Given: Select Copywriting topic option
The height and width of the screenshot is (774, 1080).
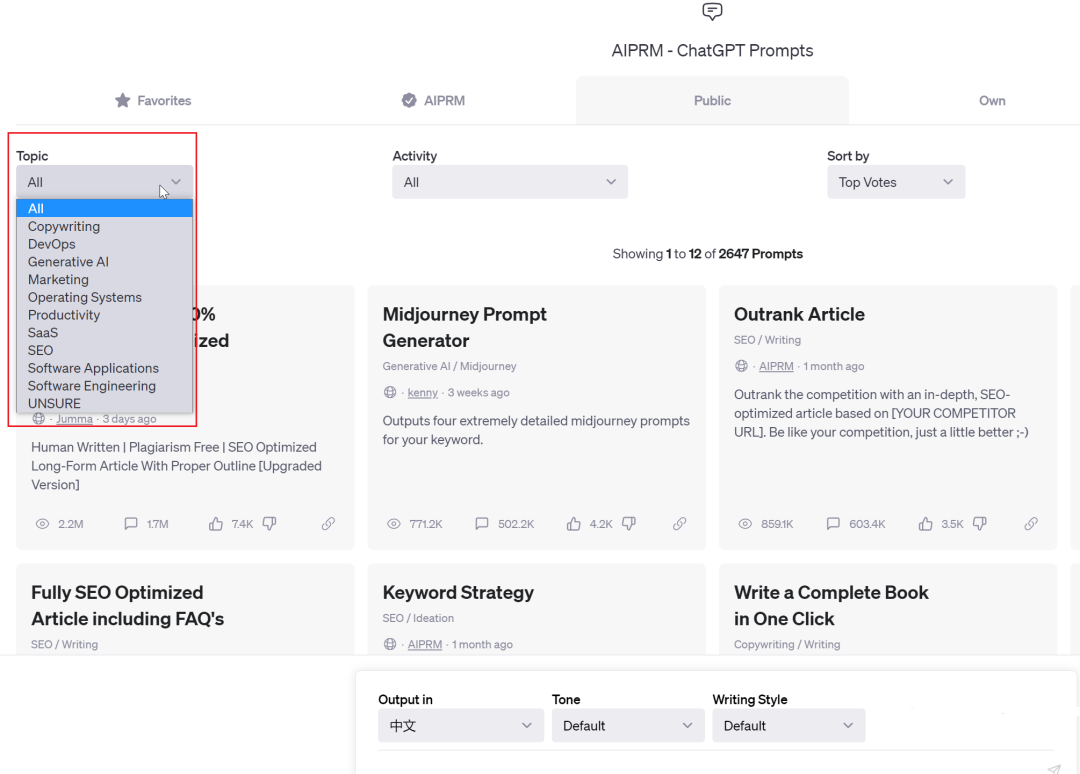Looking at the screenshot, I should [x=105, y=227].
